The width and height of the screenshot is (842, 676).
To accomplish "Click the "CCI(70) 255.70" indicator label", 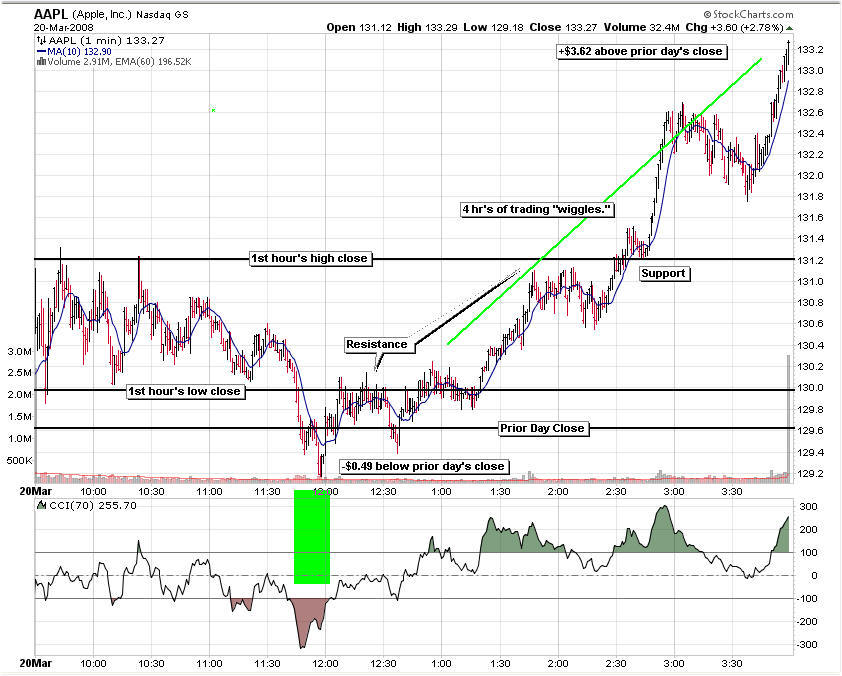I will tap(92, 505).
